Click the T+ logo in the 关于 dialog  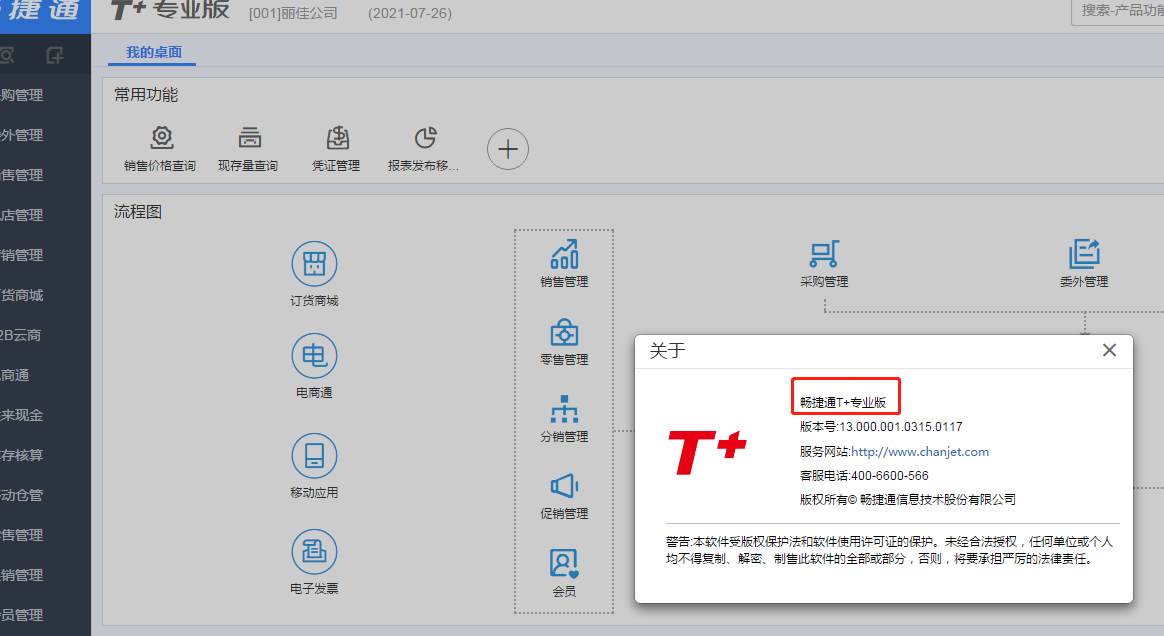[707, 452]
